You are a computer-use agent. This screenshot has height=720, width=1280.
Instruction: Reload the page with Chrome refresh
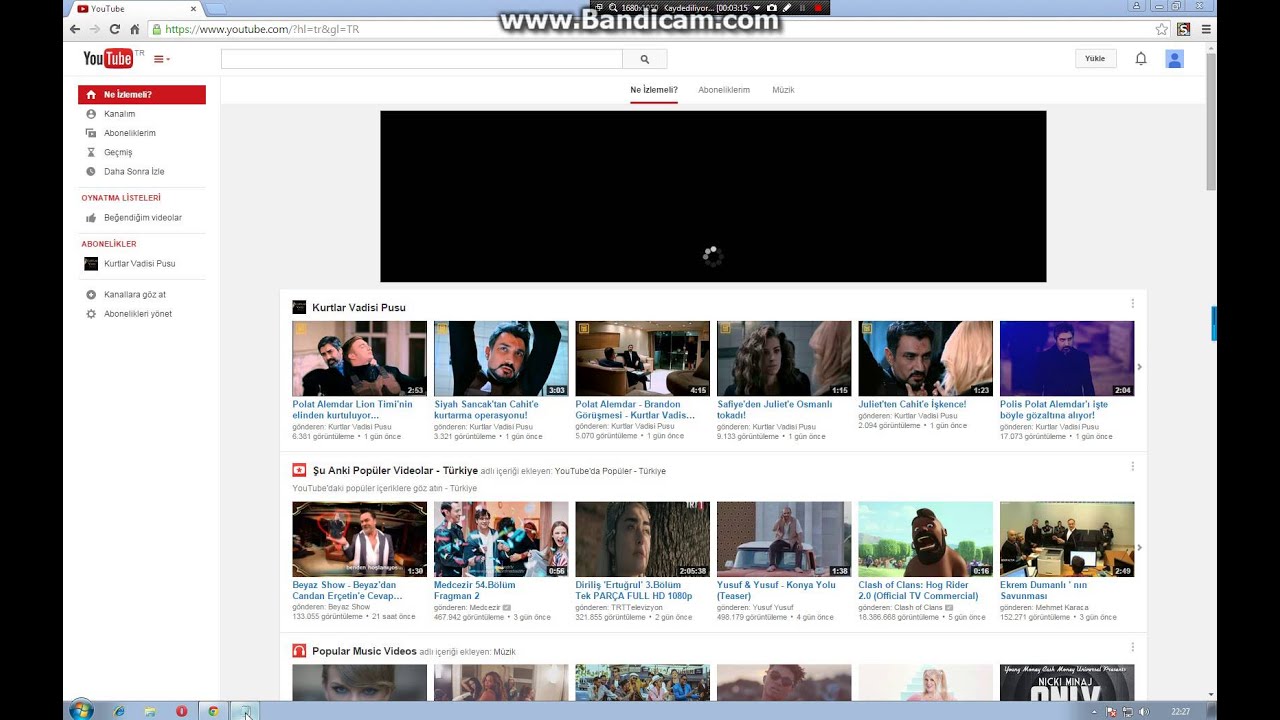tap(114, 29)
